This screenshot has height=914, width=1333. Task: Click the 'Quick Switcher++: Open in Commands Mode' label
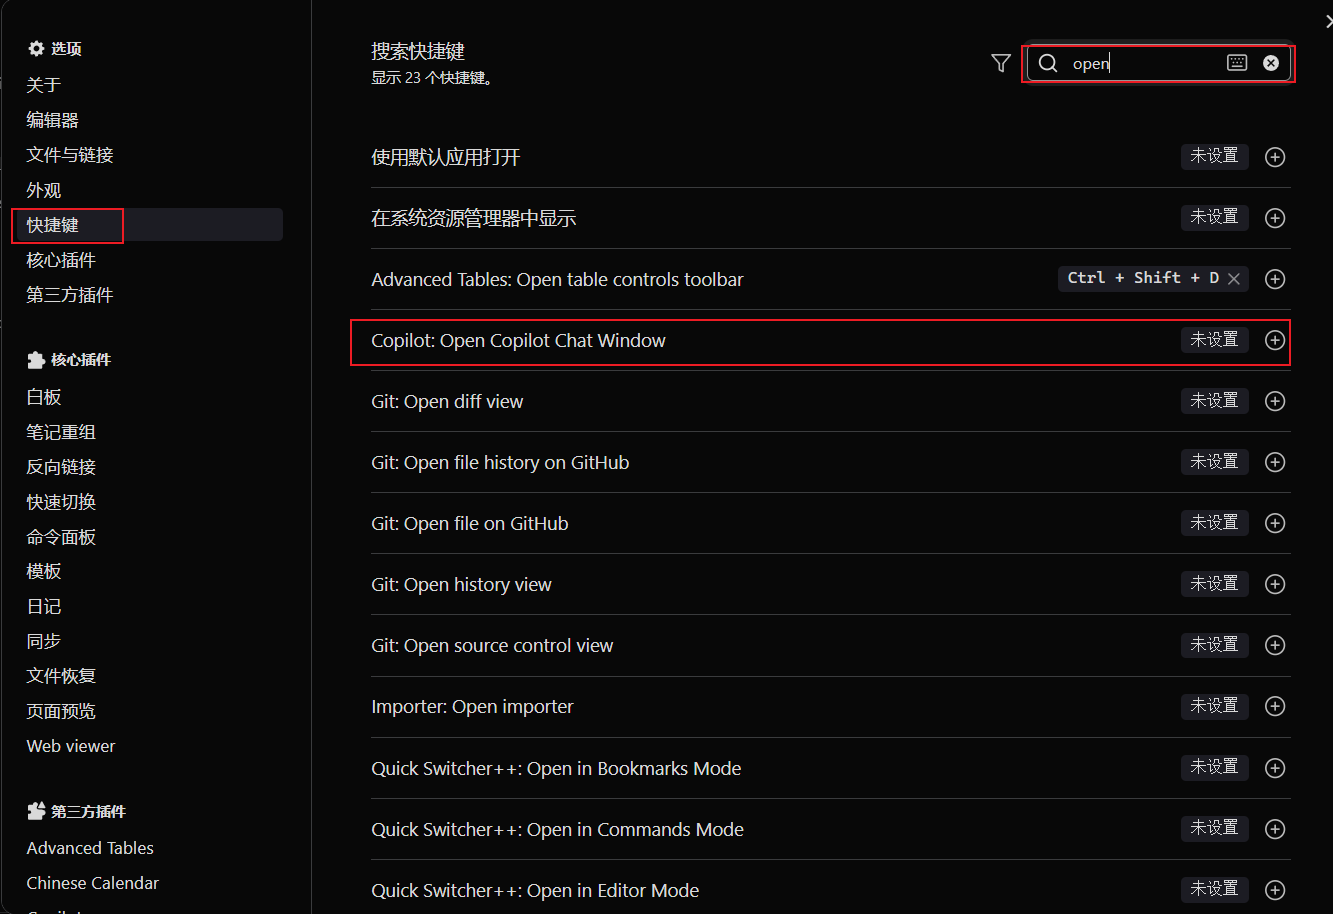tap(557, 829)
